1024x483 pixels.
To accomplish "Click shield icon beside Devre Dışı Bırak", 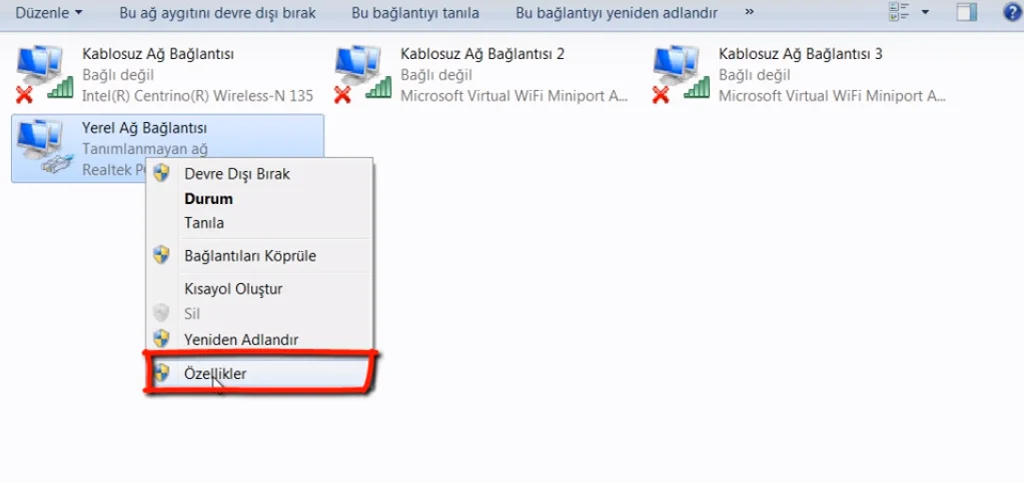I will coord(161,173).
